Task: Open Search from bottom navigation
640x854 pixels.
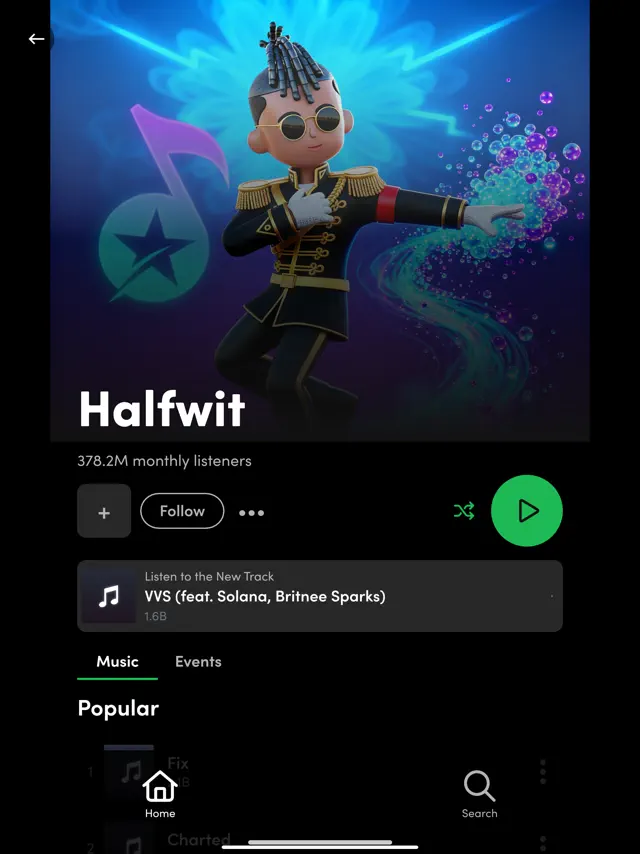Action: click(x=479, y=794)
